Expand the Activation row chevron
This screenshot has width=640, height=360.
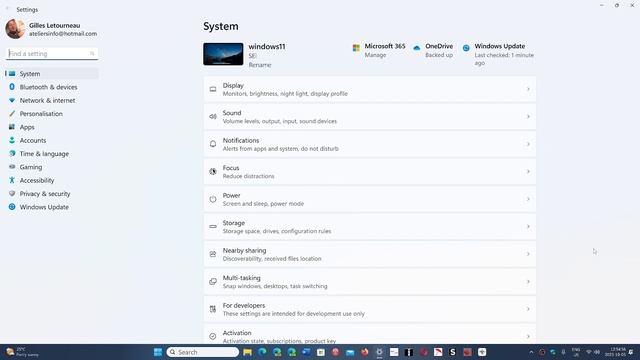[x=528, y=336]
